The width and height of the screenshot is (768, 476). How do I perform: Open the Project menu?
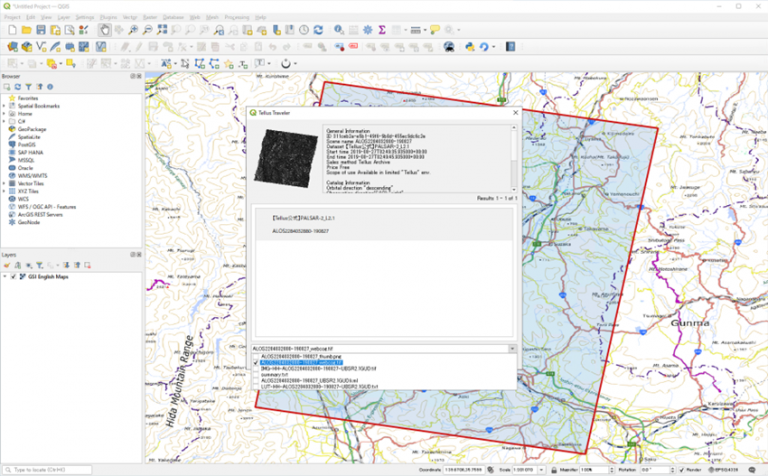[12, 17]
